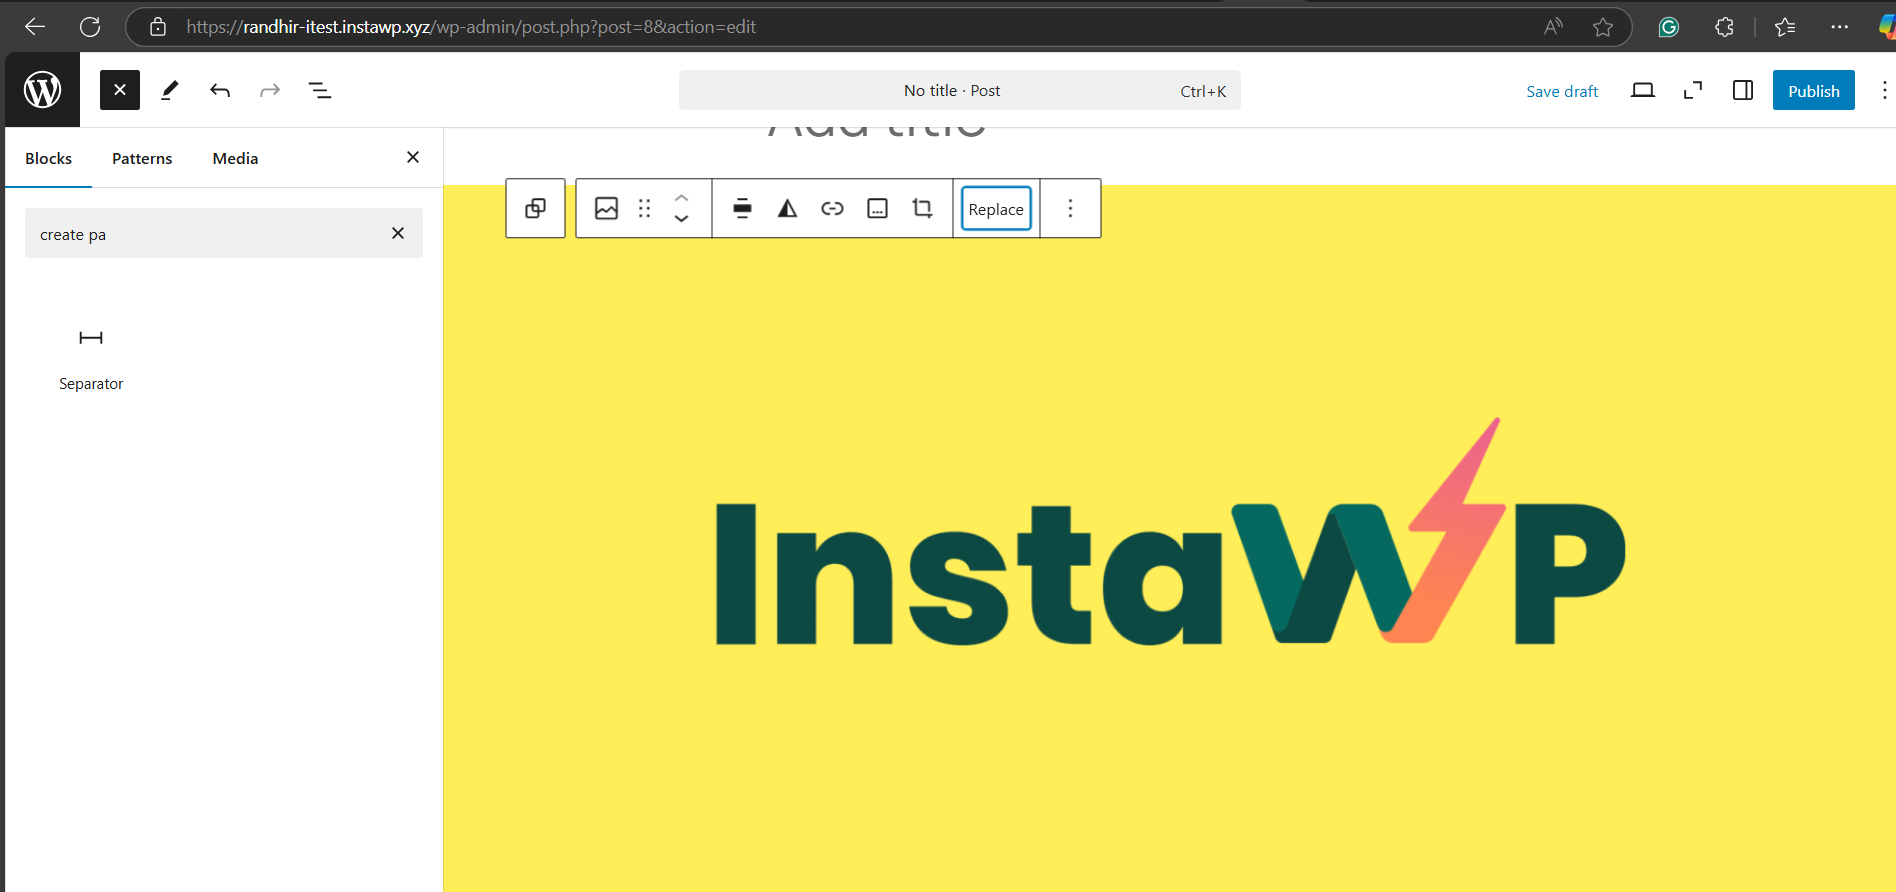Open browser Favorites list
1896x892 pixels.
coord(1785,27)
